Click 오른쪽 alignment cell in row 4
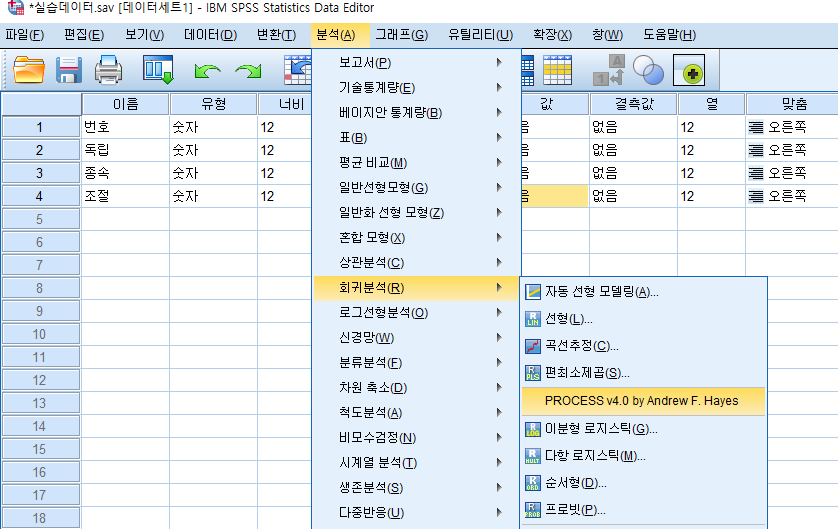This screenshot has width=838, height=529. point(792,196)
